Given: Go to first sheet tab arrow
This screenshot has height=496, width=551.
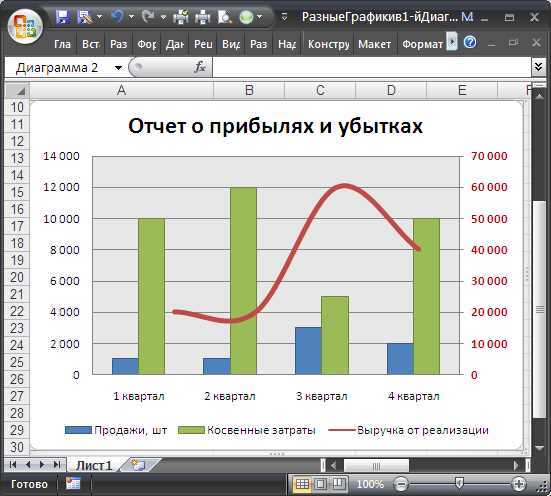Looking at the screenshot, I should click(x=13, y=465).
